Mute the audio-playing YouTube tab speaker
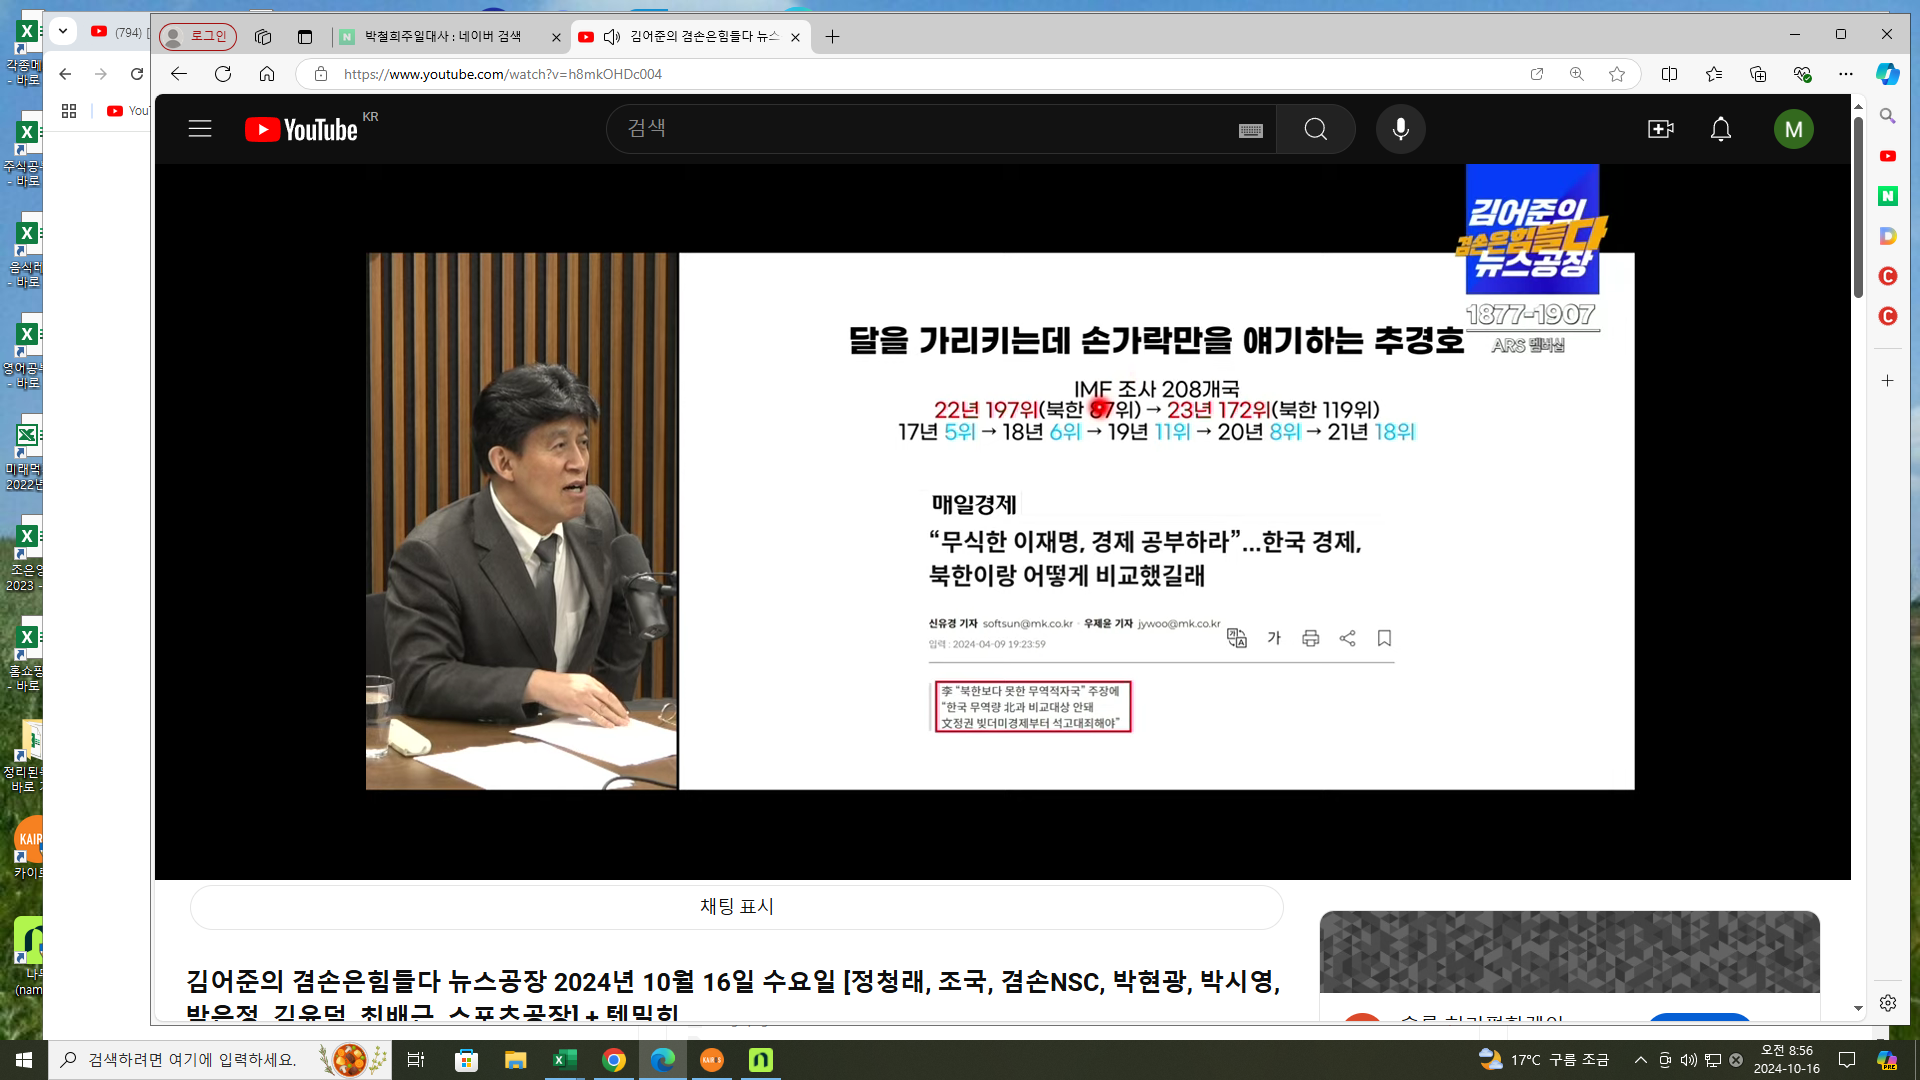The image size is (1920, 1080). (612, 37)
